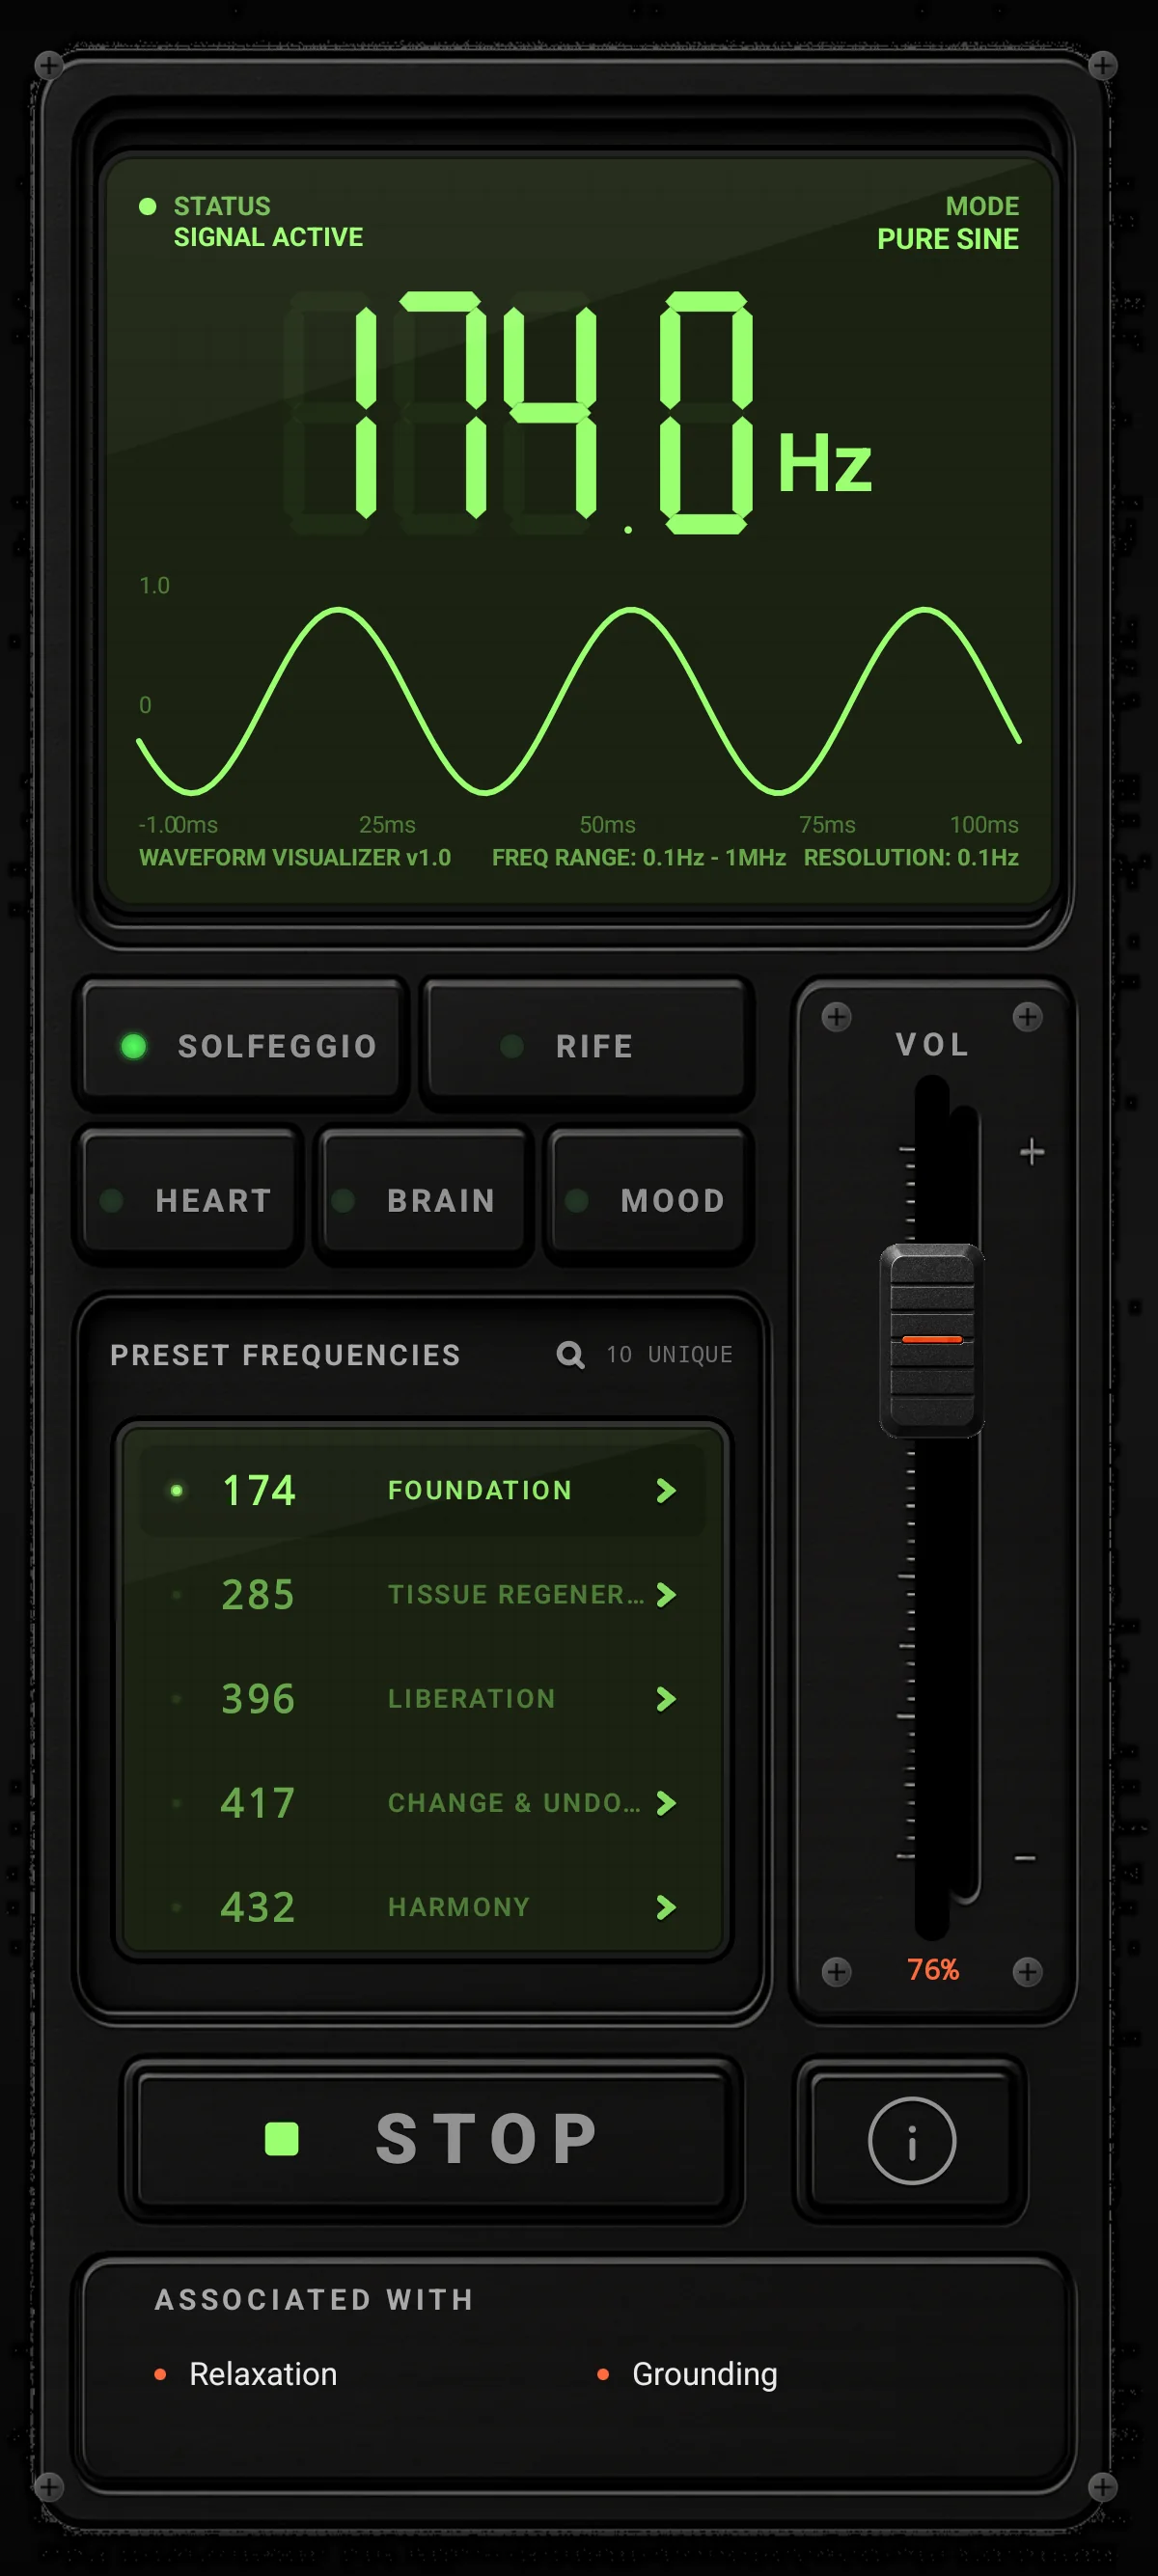Select the 432 frequency value

pyautogui.click(x=258, y=1907)
